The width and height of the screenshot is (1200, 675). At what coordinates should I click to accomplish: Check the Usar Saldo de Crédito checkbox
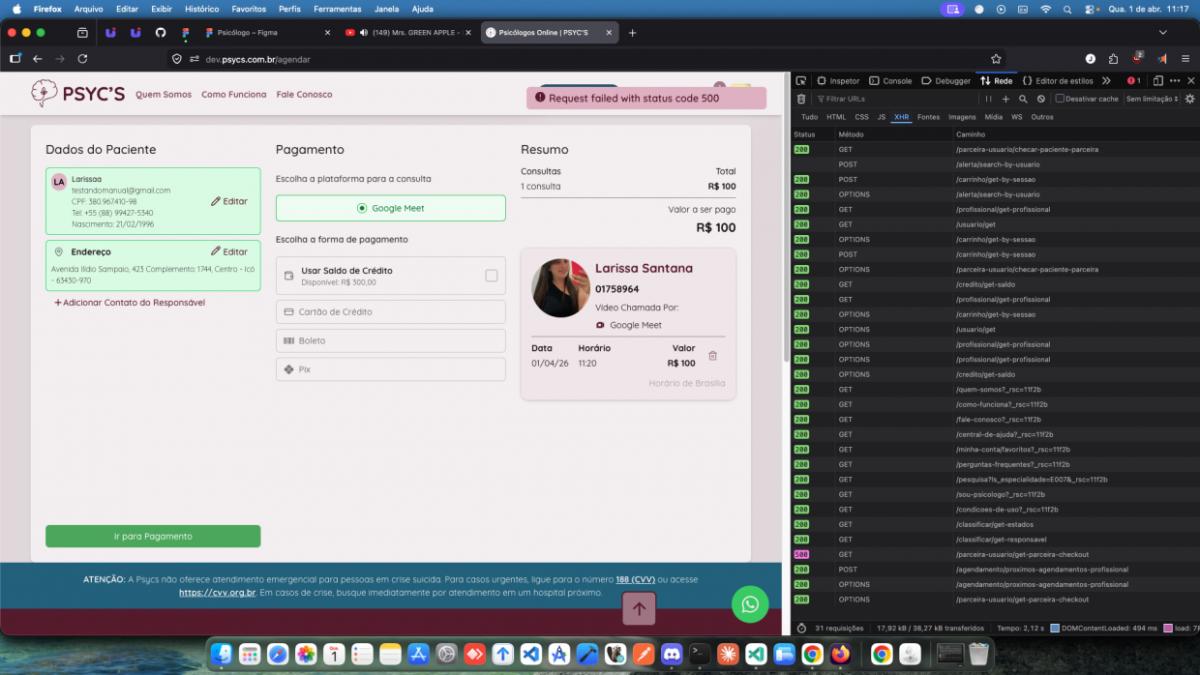491,275
